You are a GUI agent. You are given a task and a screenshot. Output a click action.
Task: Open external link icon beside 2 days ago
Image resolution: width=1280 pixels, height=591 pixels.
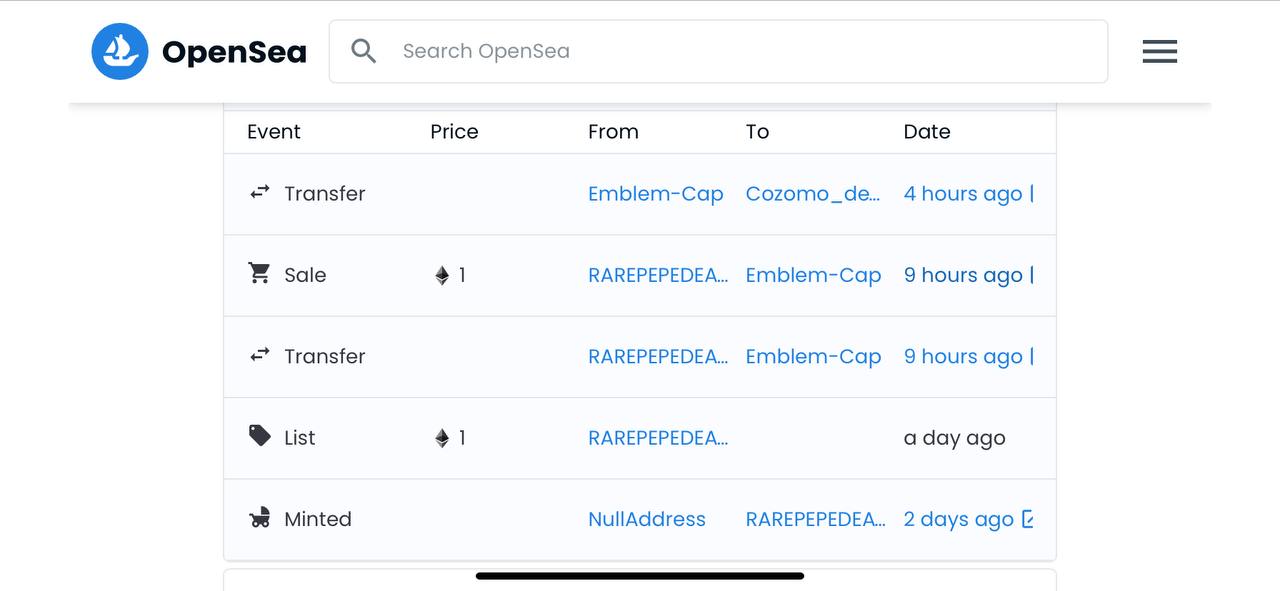[1027, 519]
